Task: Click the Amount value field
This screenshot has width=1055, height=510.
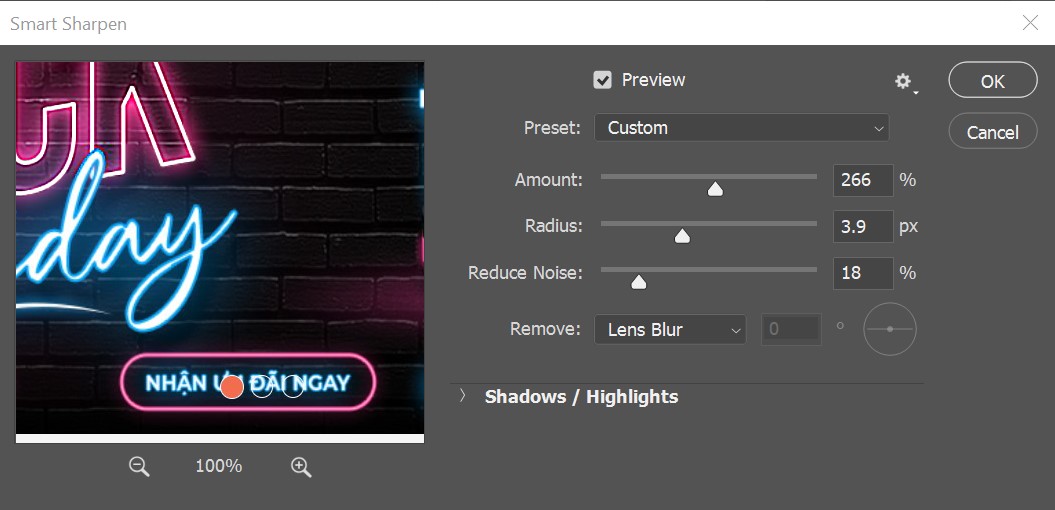Action: (863, 180)
